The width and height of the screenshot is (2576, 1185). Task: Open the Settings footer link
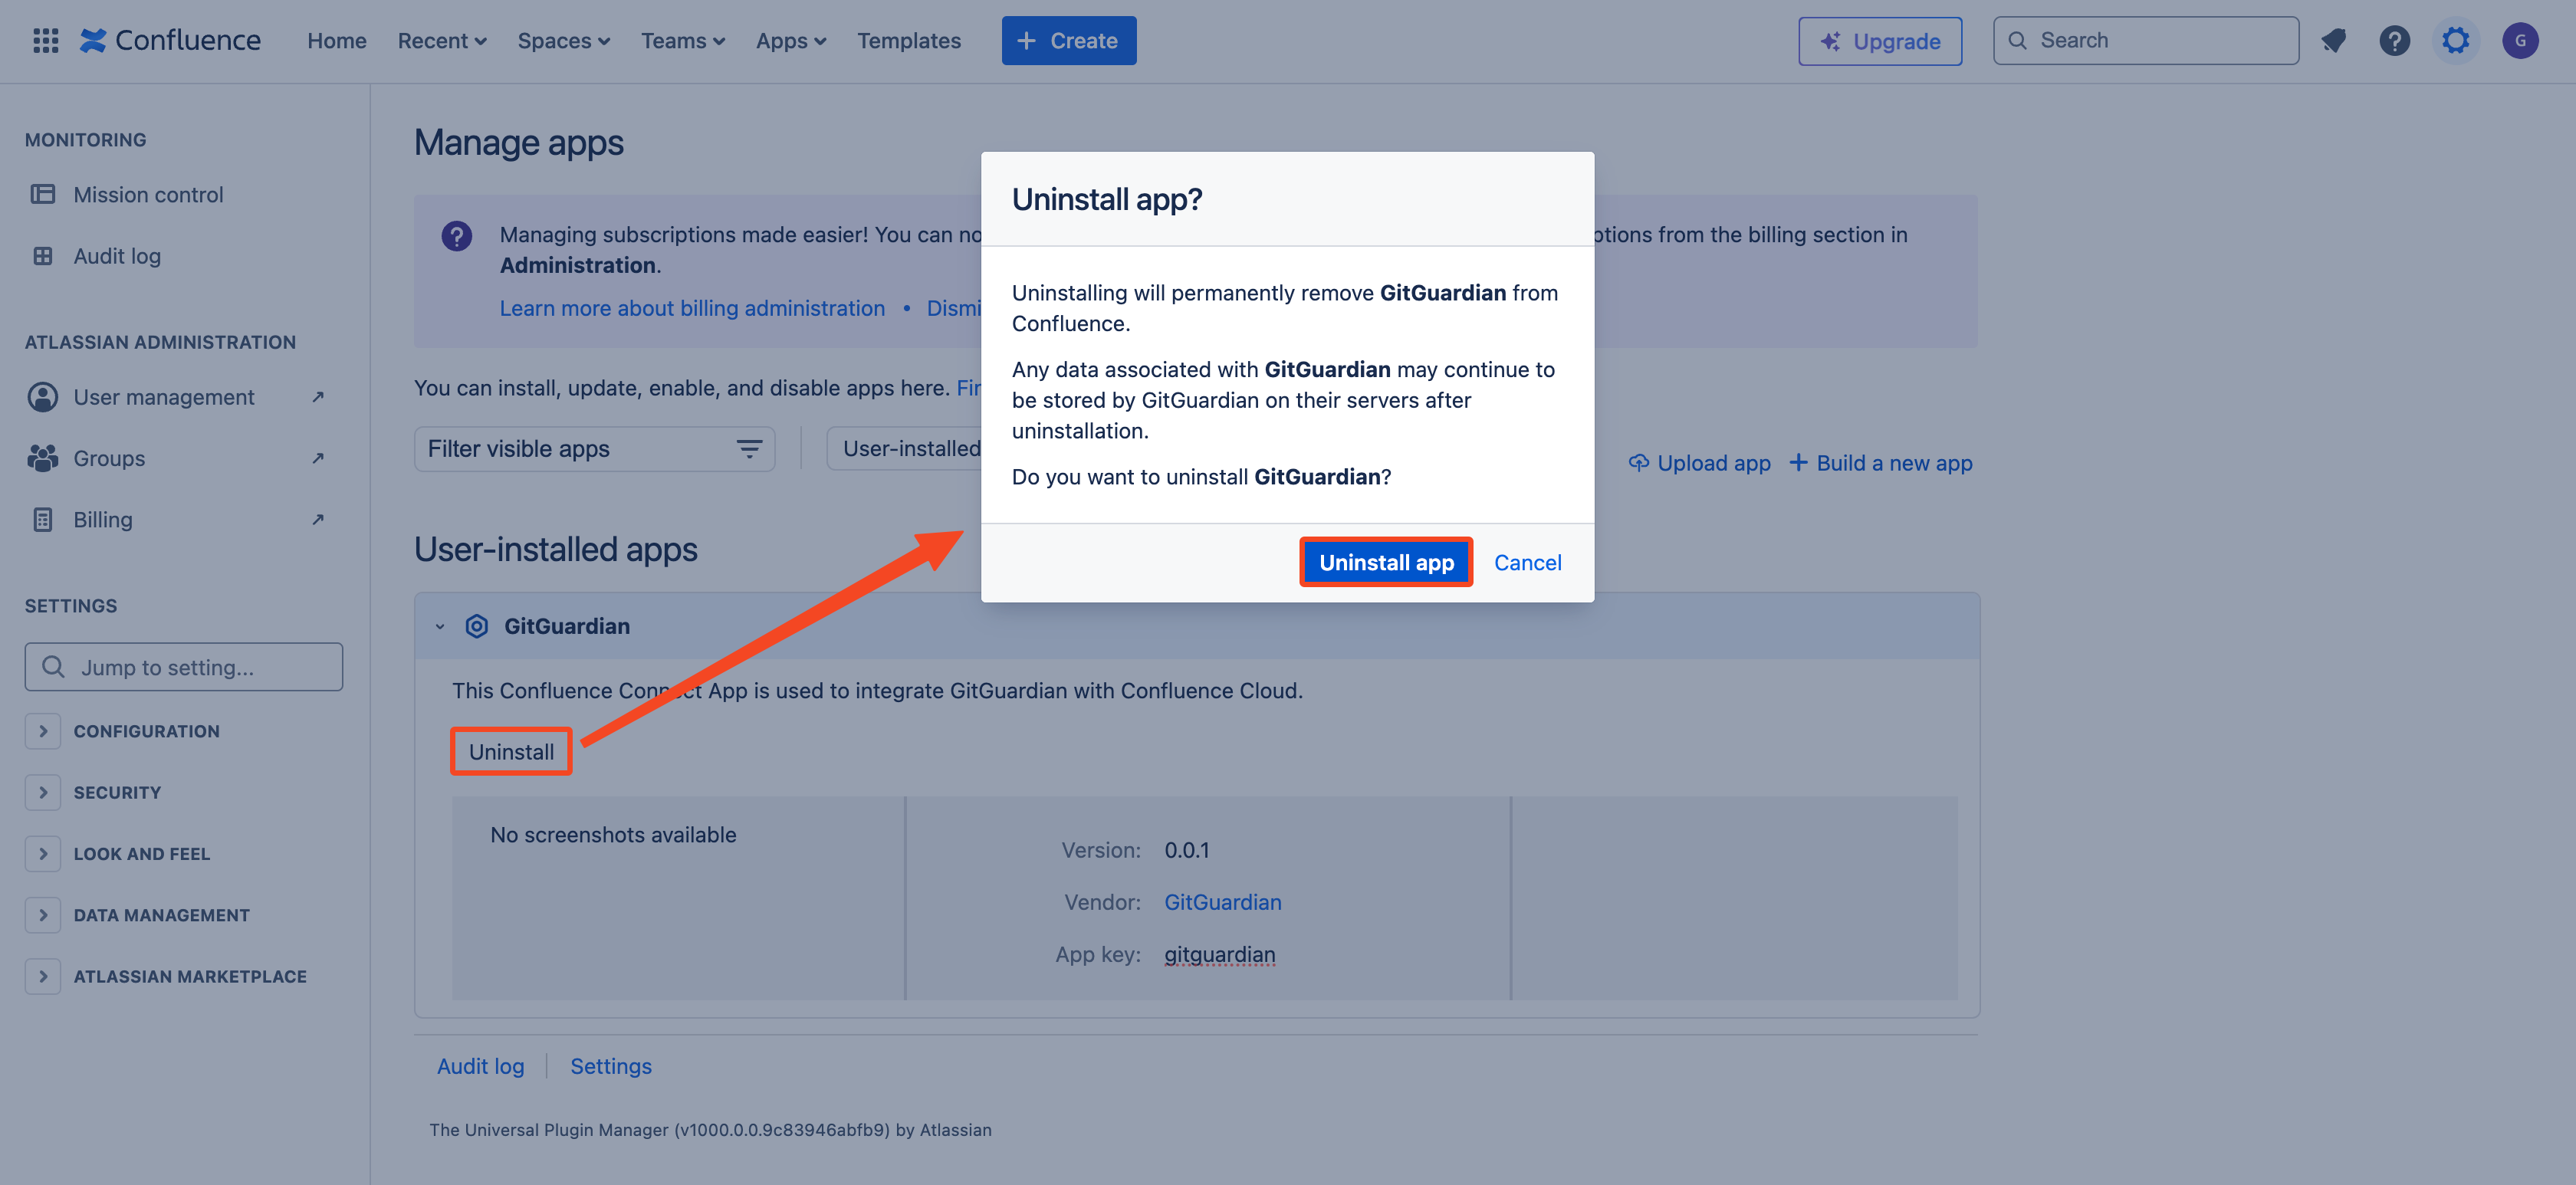tap(611, 1066)
